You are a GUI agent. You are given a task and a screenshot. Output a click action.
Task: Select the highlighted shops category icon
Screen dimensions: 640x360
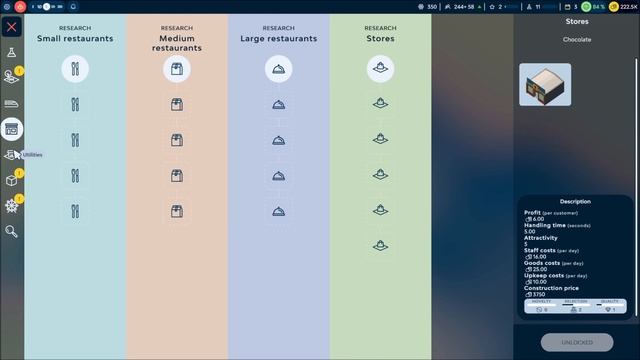click(x=12, y=129)
